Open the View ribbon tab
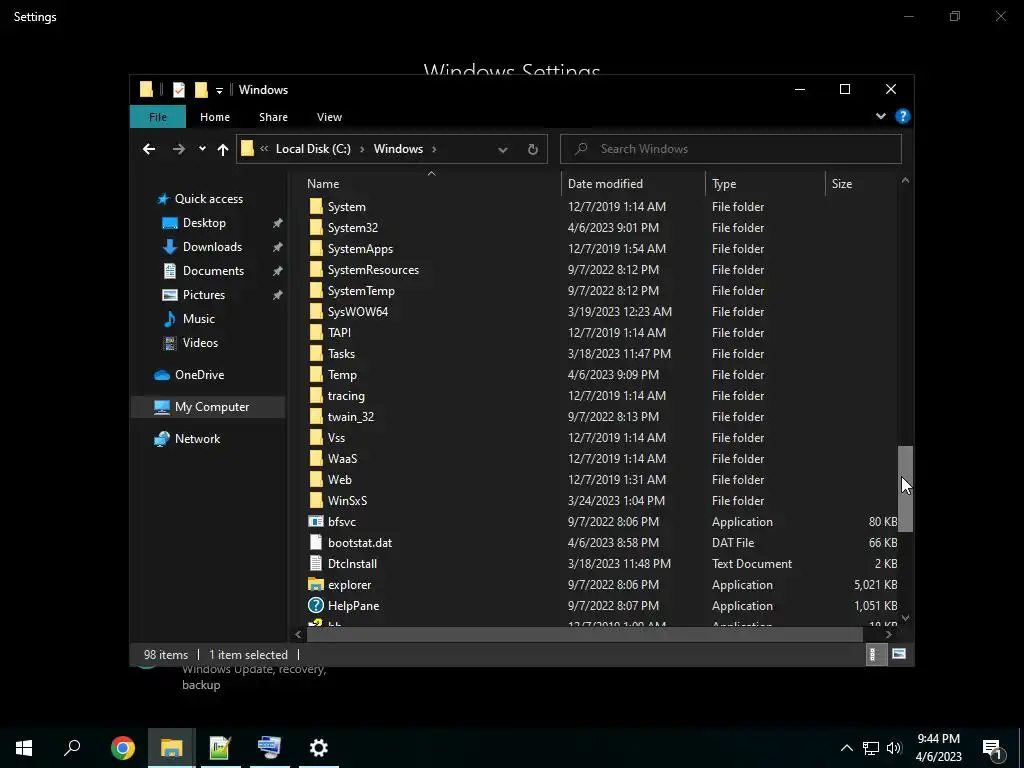 click(x=329, y=117)
